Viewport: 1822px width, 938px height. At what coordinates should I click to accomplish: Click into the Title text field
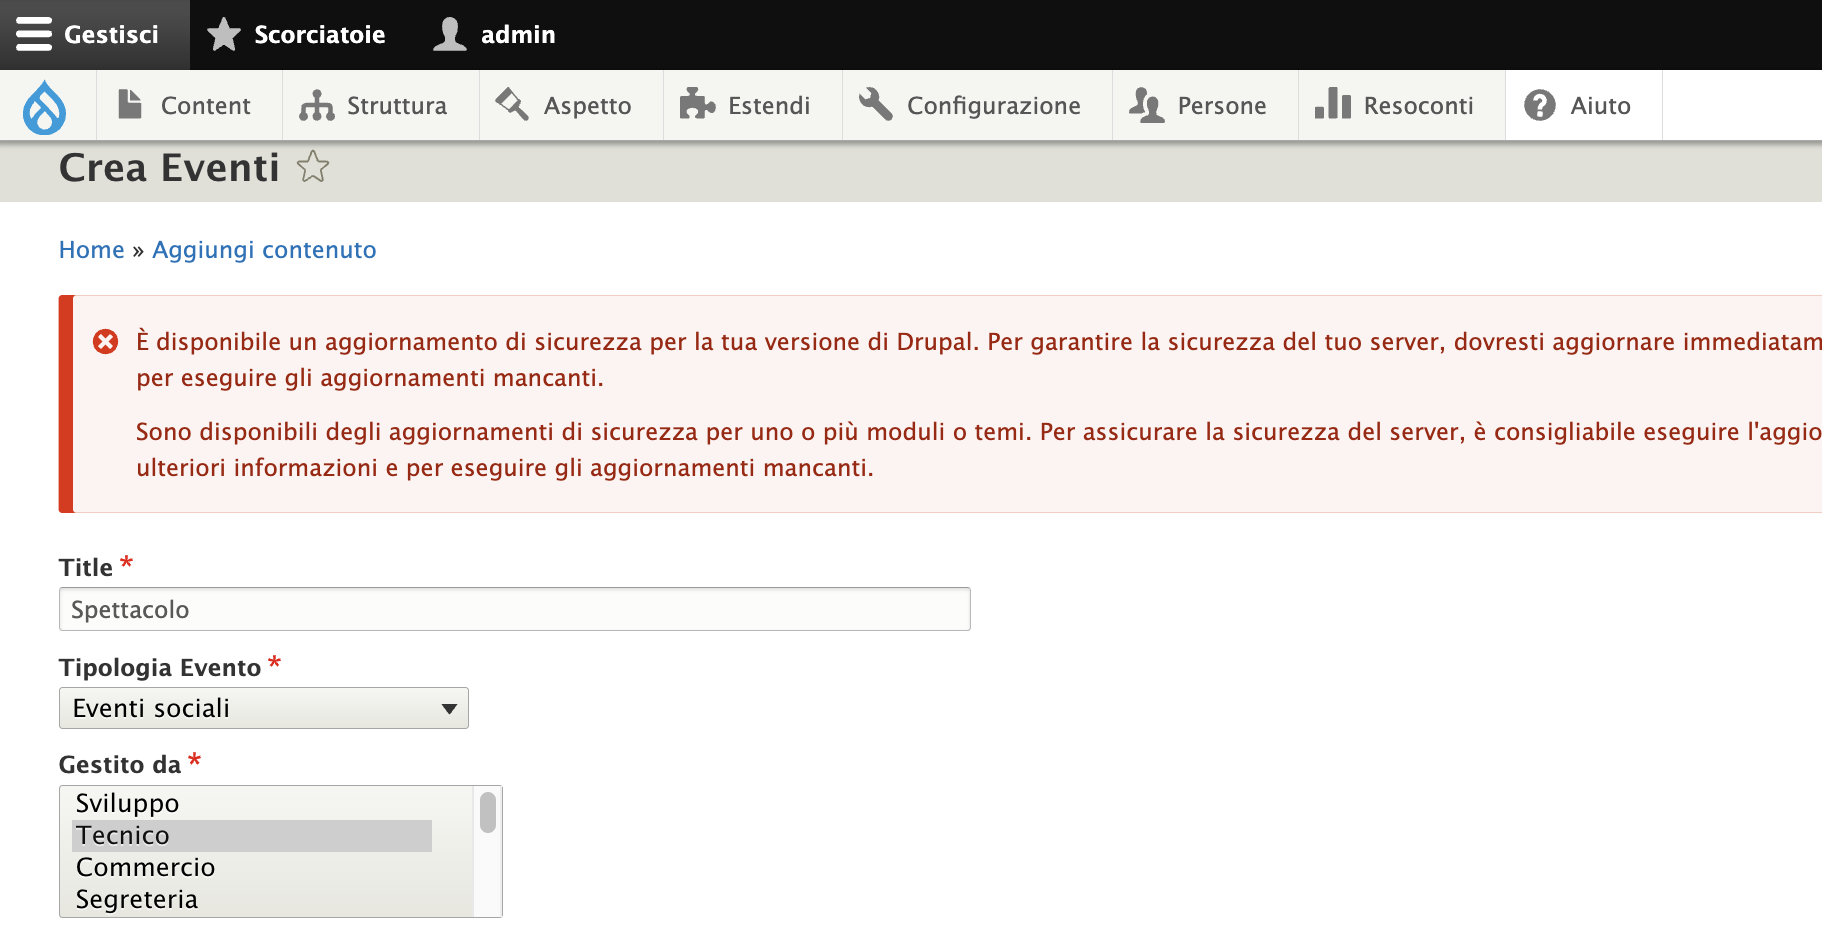coord(514,609)
